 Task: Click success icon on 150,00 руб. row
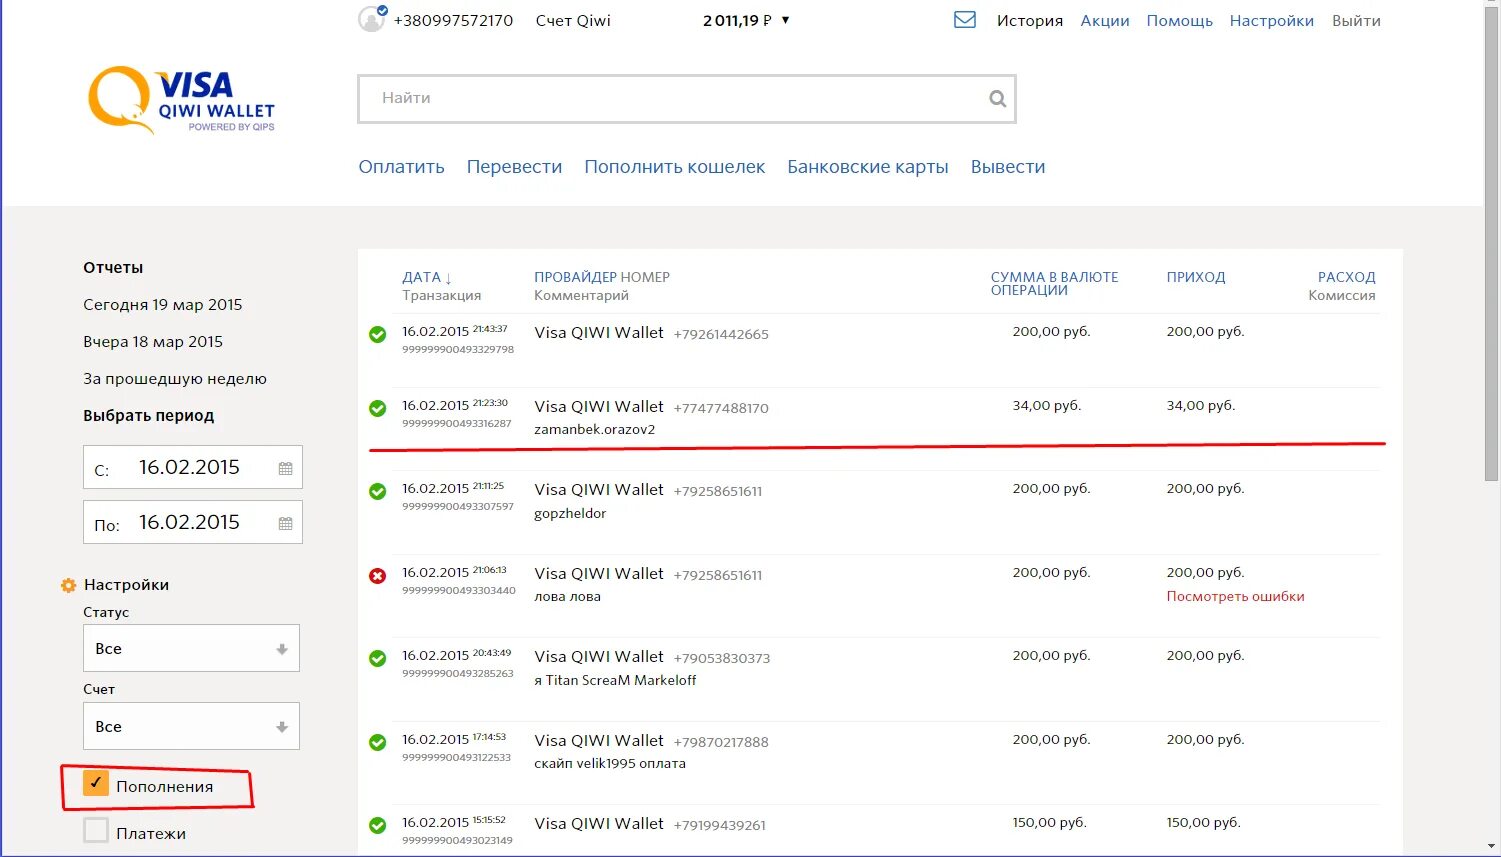tap(377, 825)
